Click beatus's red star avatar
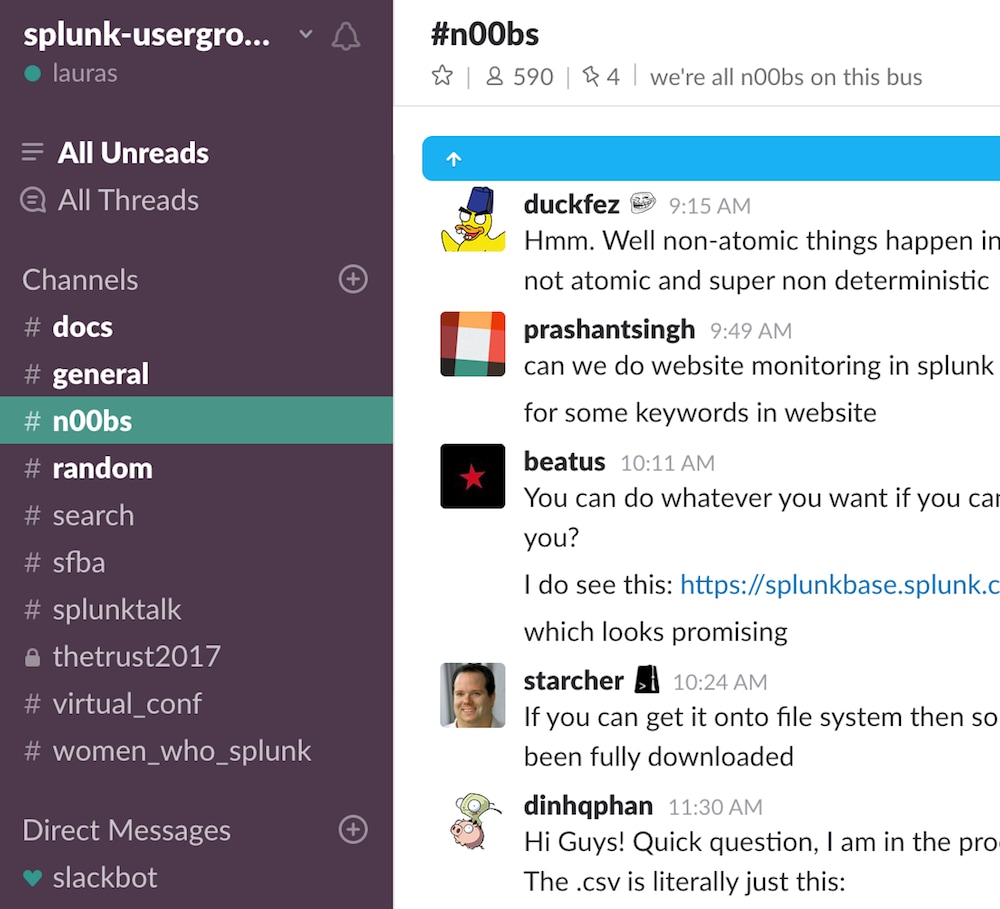The height and width of the screenshot is (909, 1000). 473,476
